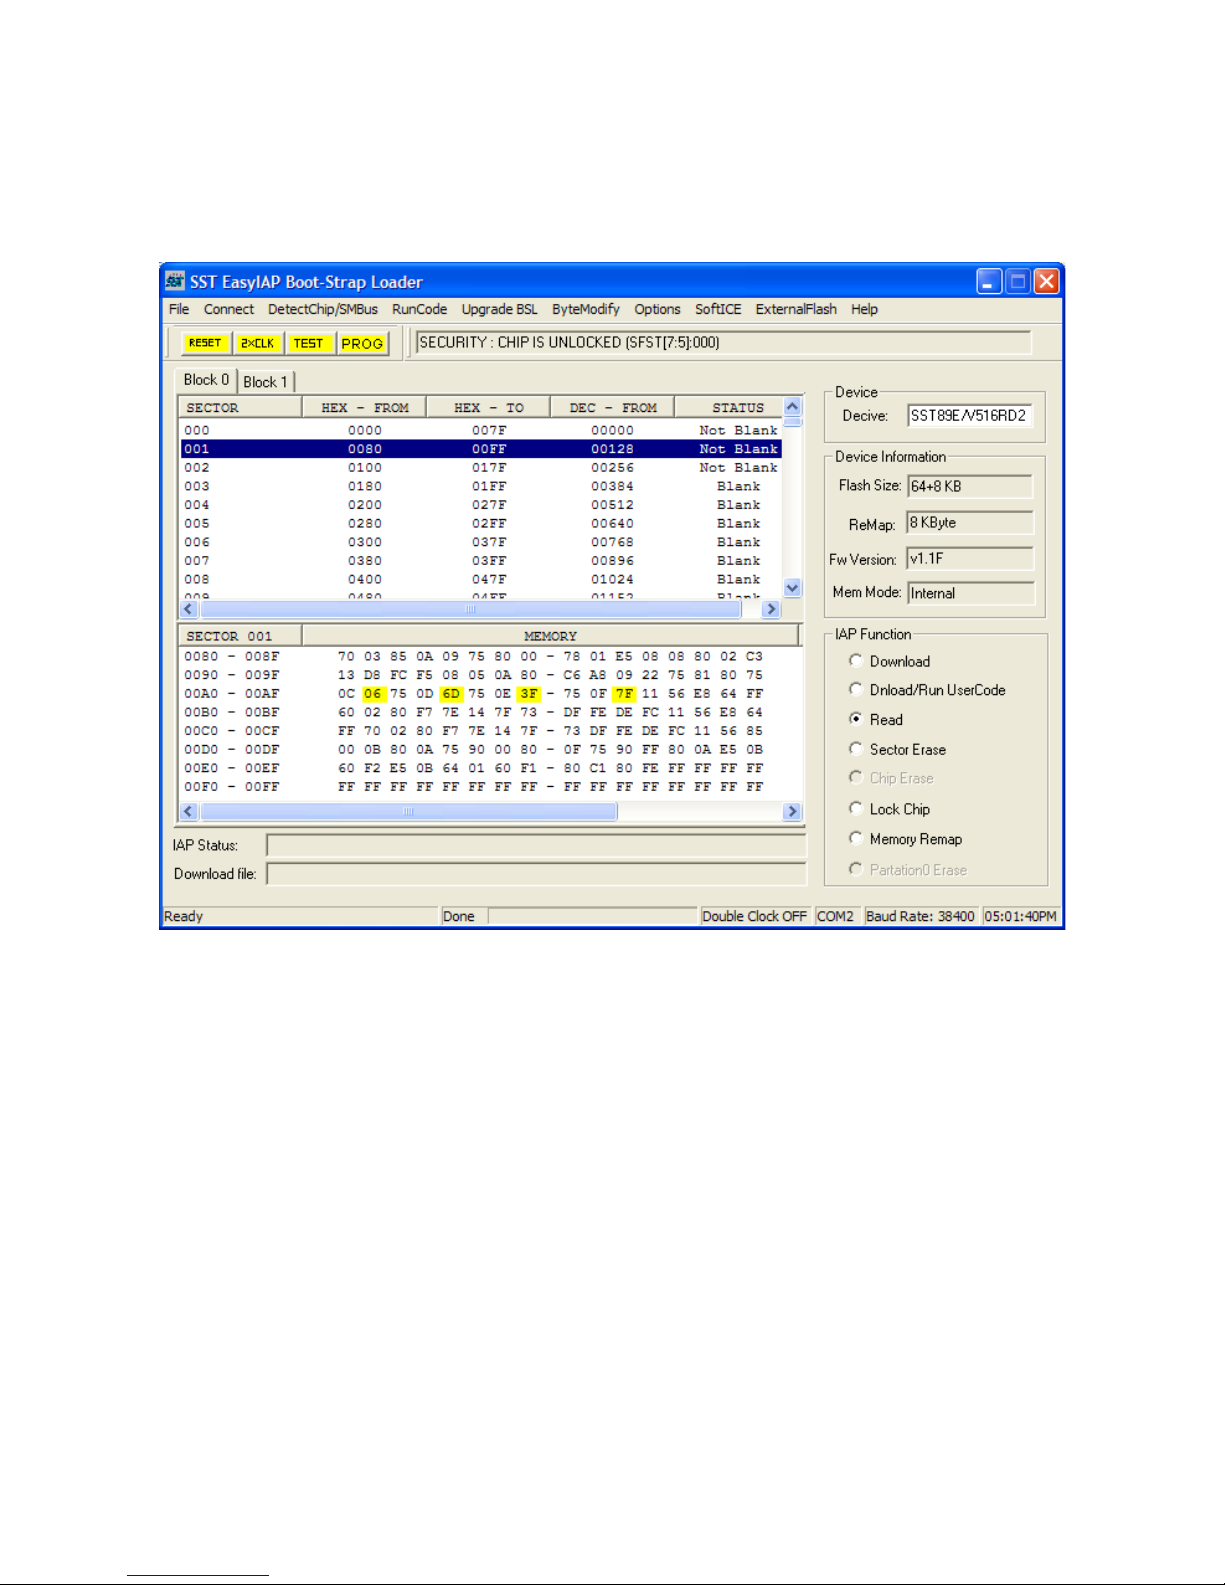Image resolution: width=1225 pixels, height=1585 pixels.
Task: Open the Help menu
Action: [864, 309]
